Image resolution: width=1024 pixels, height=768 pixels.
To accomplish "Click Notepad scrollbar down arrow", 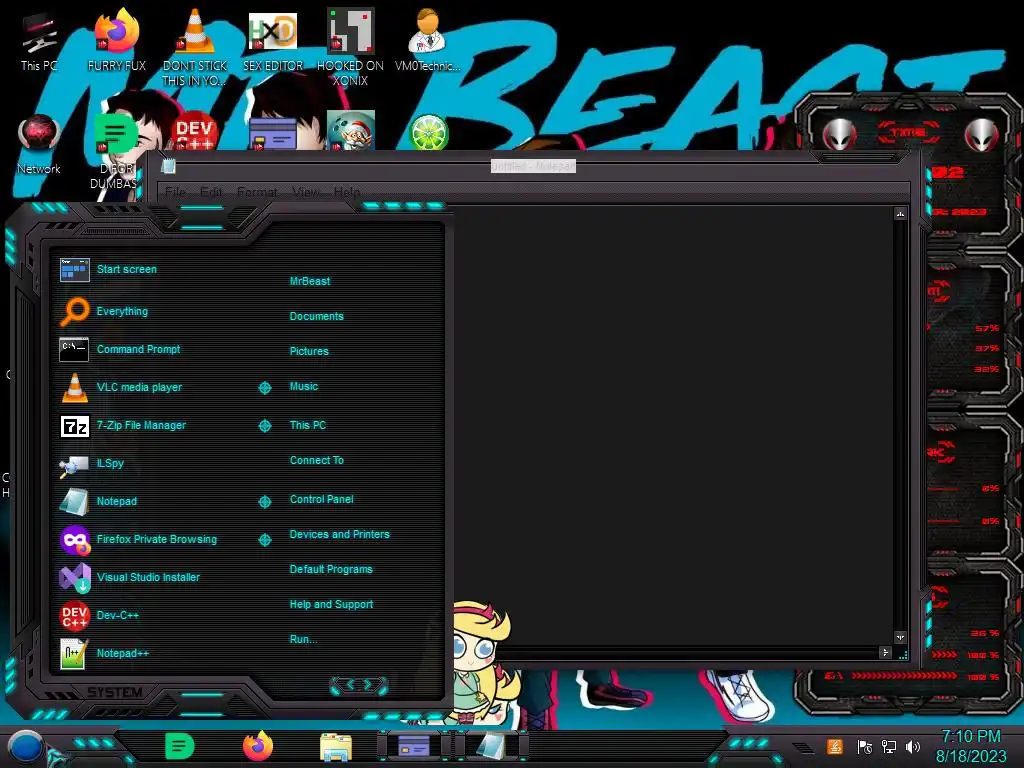I will point(901,637).
